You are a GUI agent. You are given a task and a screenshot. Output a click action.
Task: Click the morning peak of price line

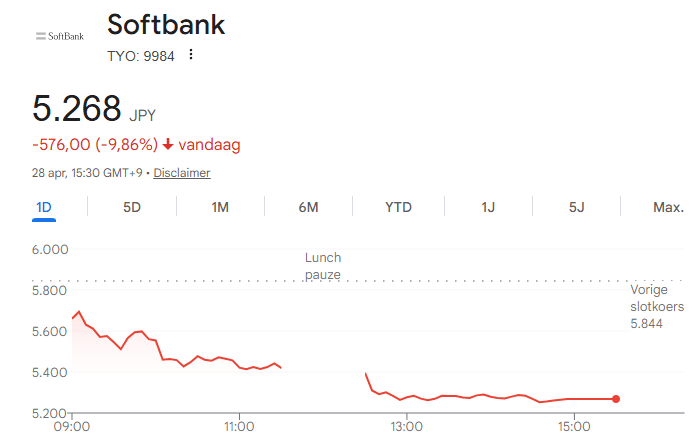[x=79, y=311]
